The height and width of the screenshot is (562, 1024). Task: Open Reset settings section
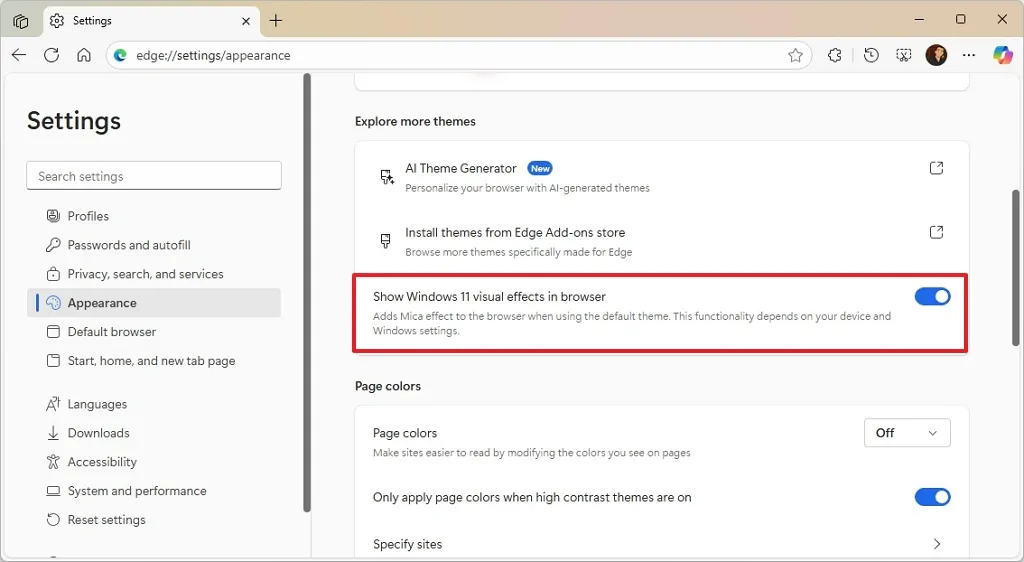coord(154,520)
